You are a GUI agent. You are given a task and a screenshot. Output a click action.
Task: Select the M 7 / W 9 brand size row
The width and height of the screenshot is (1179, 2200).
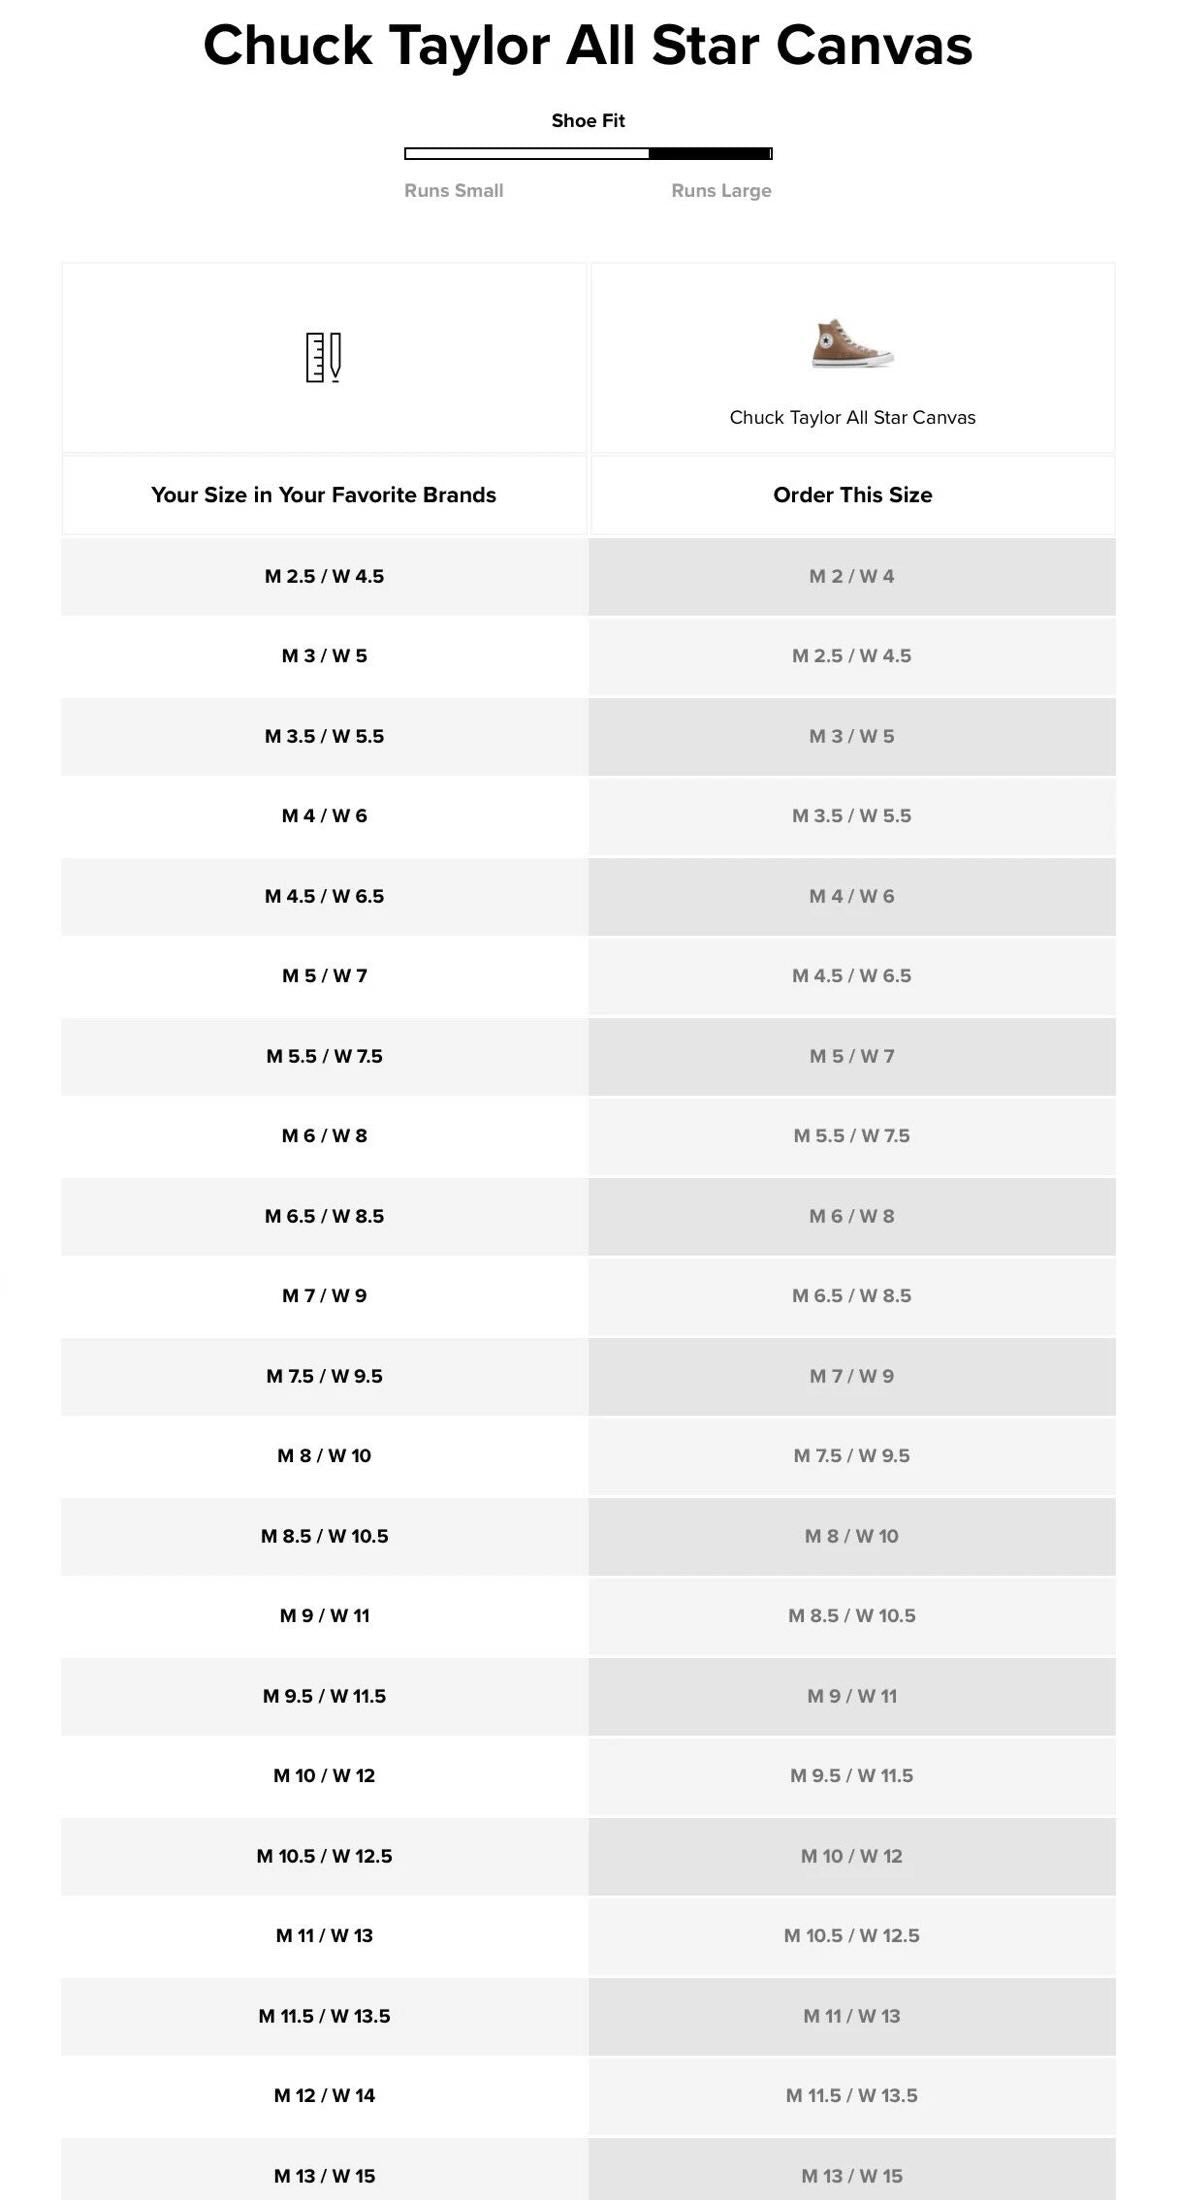(324, 1296)
